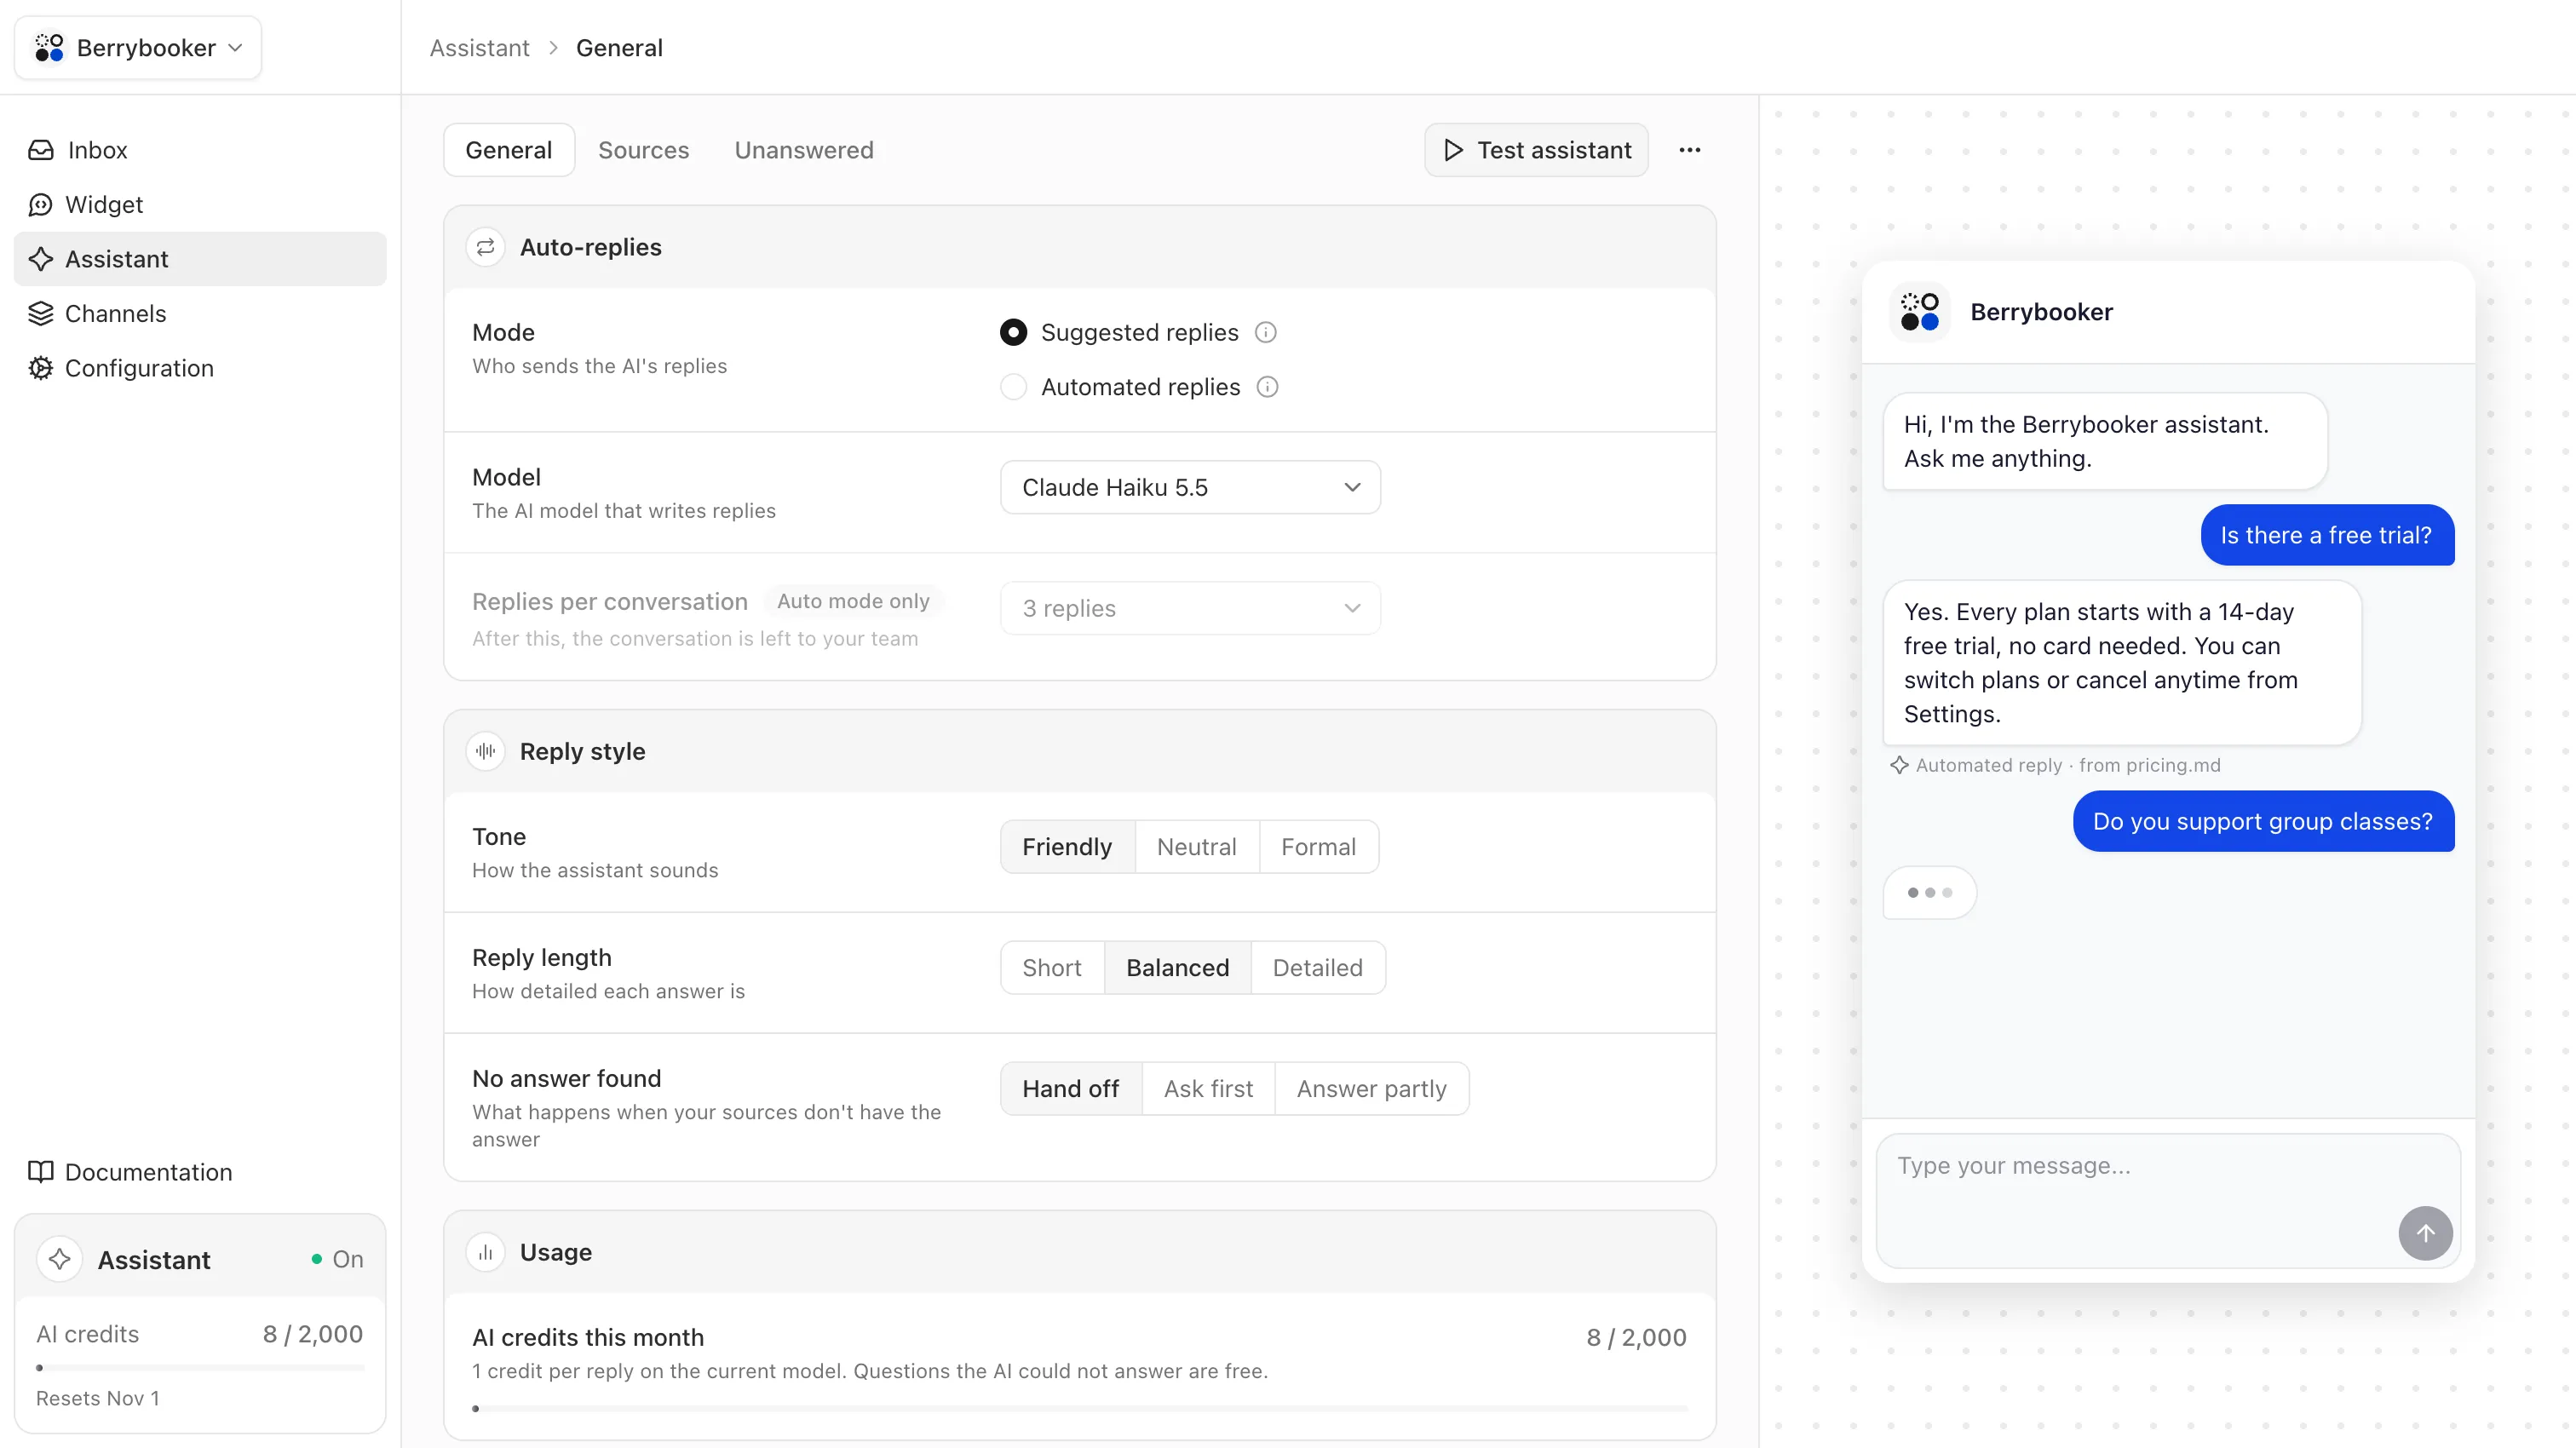Click the Channels layers icon

coord(41,314)
